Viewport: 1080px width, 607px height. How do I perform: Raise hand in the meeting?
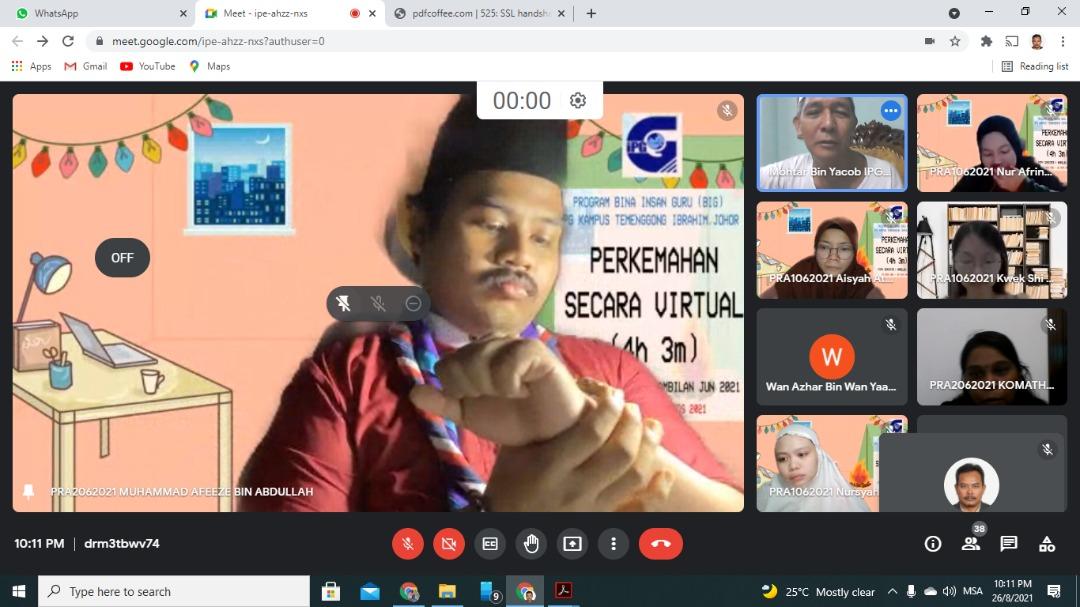tap(531, 544)
